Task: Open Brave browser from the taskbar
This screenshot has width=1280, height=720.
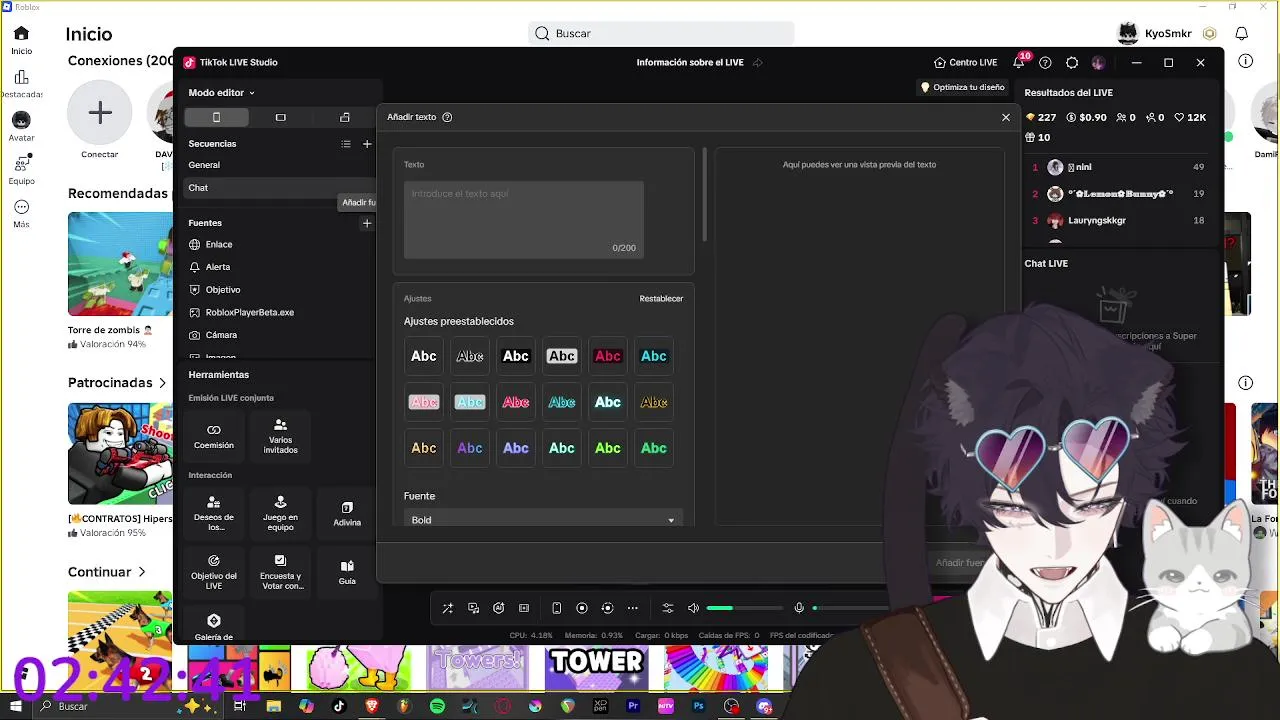Action: click(x=372, y=706)
